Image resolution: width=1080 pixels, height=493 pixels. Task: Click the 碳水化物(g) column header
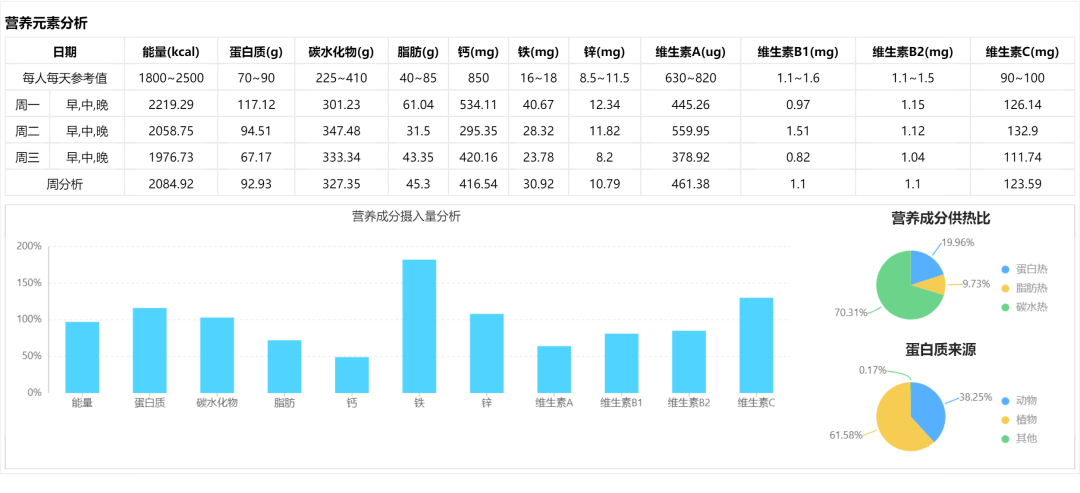(x=341, y=51)
